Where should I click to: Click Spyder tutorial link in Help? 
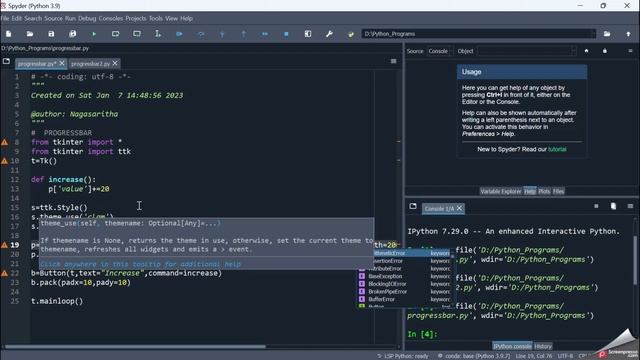557,149
